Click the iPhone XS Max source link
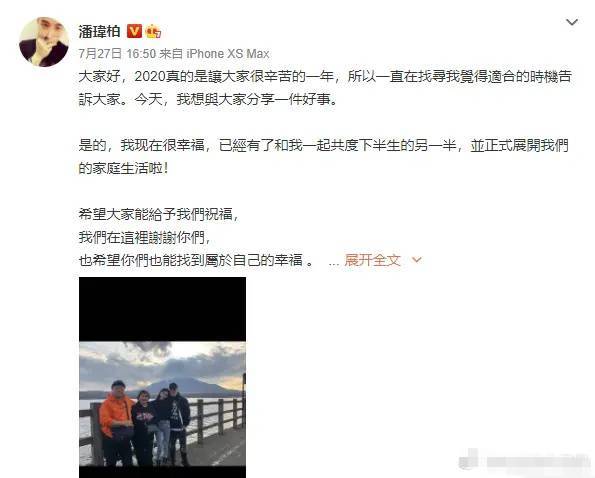595x478 pixels. click(x=228, y=54)
